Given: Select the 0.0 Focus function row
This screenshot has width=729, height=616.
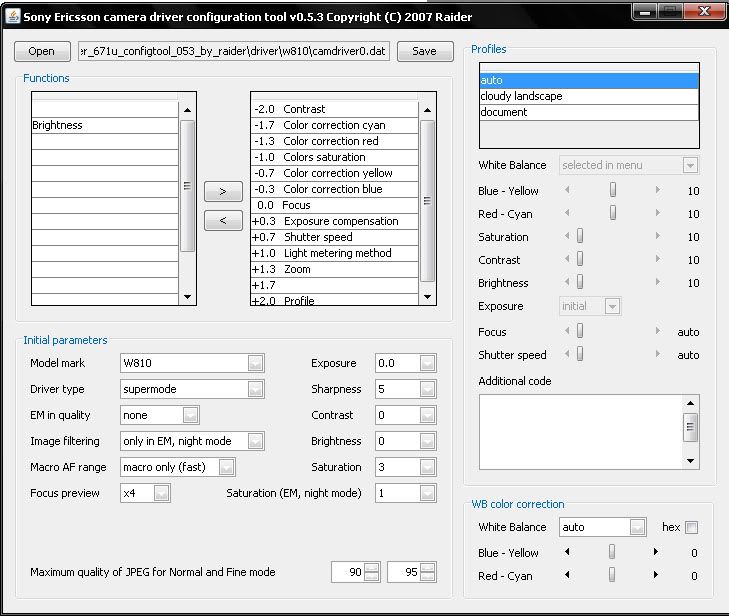Looking at the screenshot, I should tap(335, 205).
